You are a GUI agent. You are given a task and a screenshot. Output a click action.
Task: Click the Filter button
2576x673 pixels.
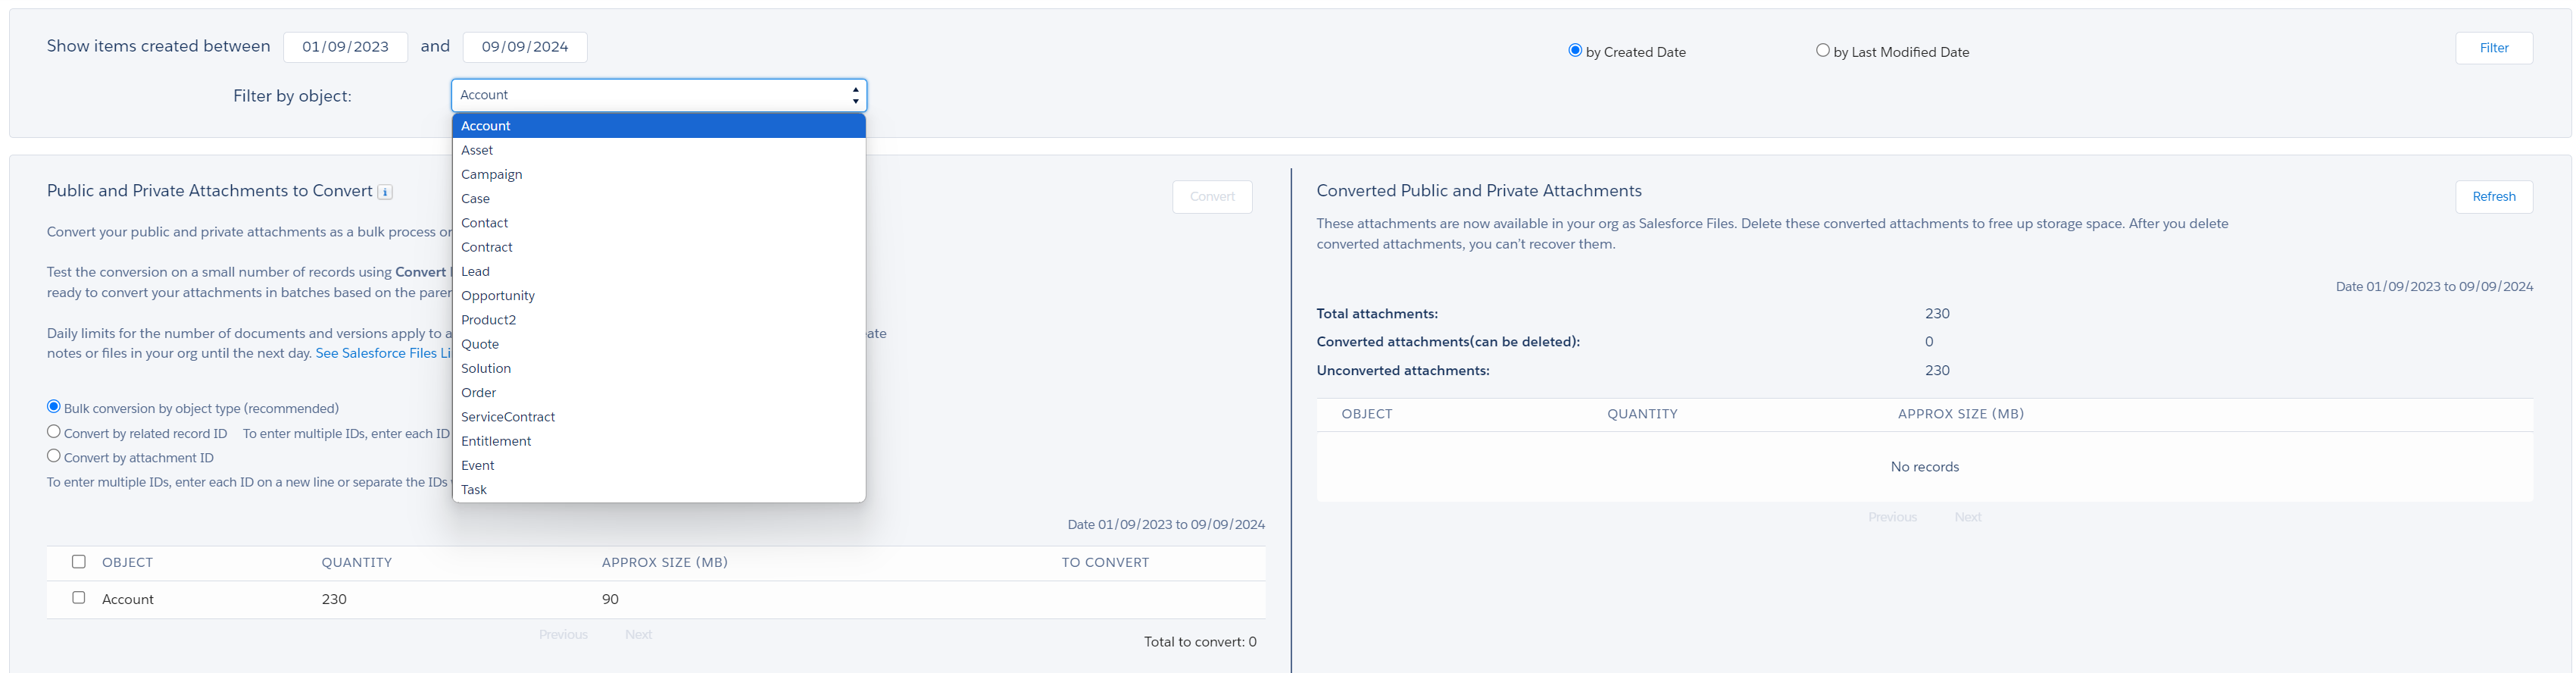pyautogui.click(x=2493, y=48)
